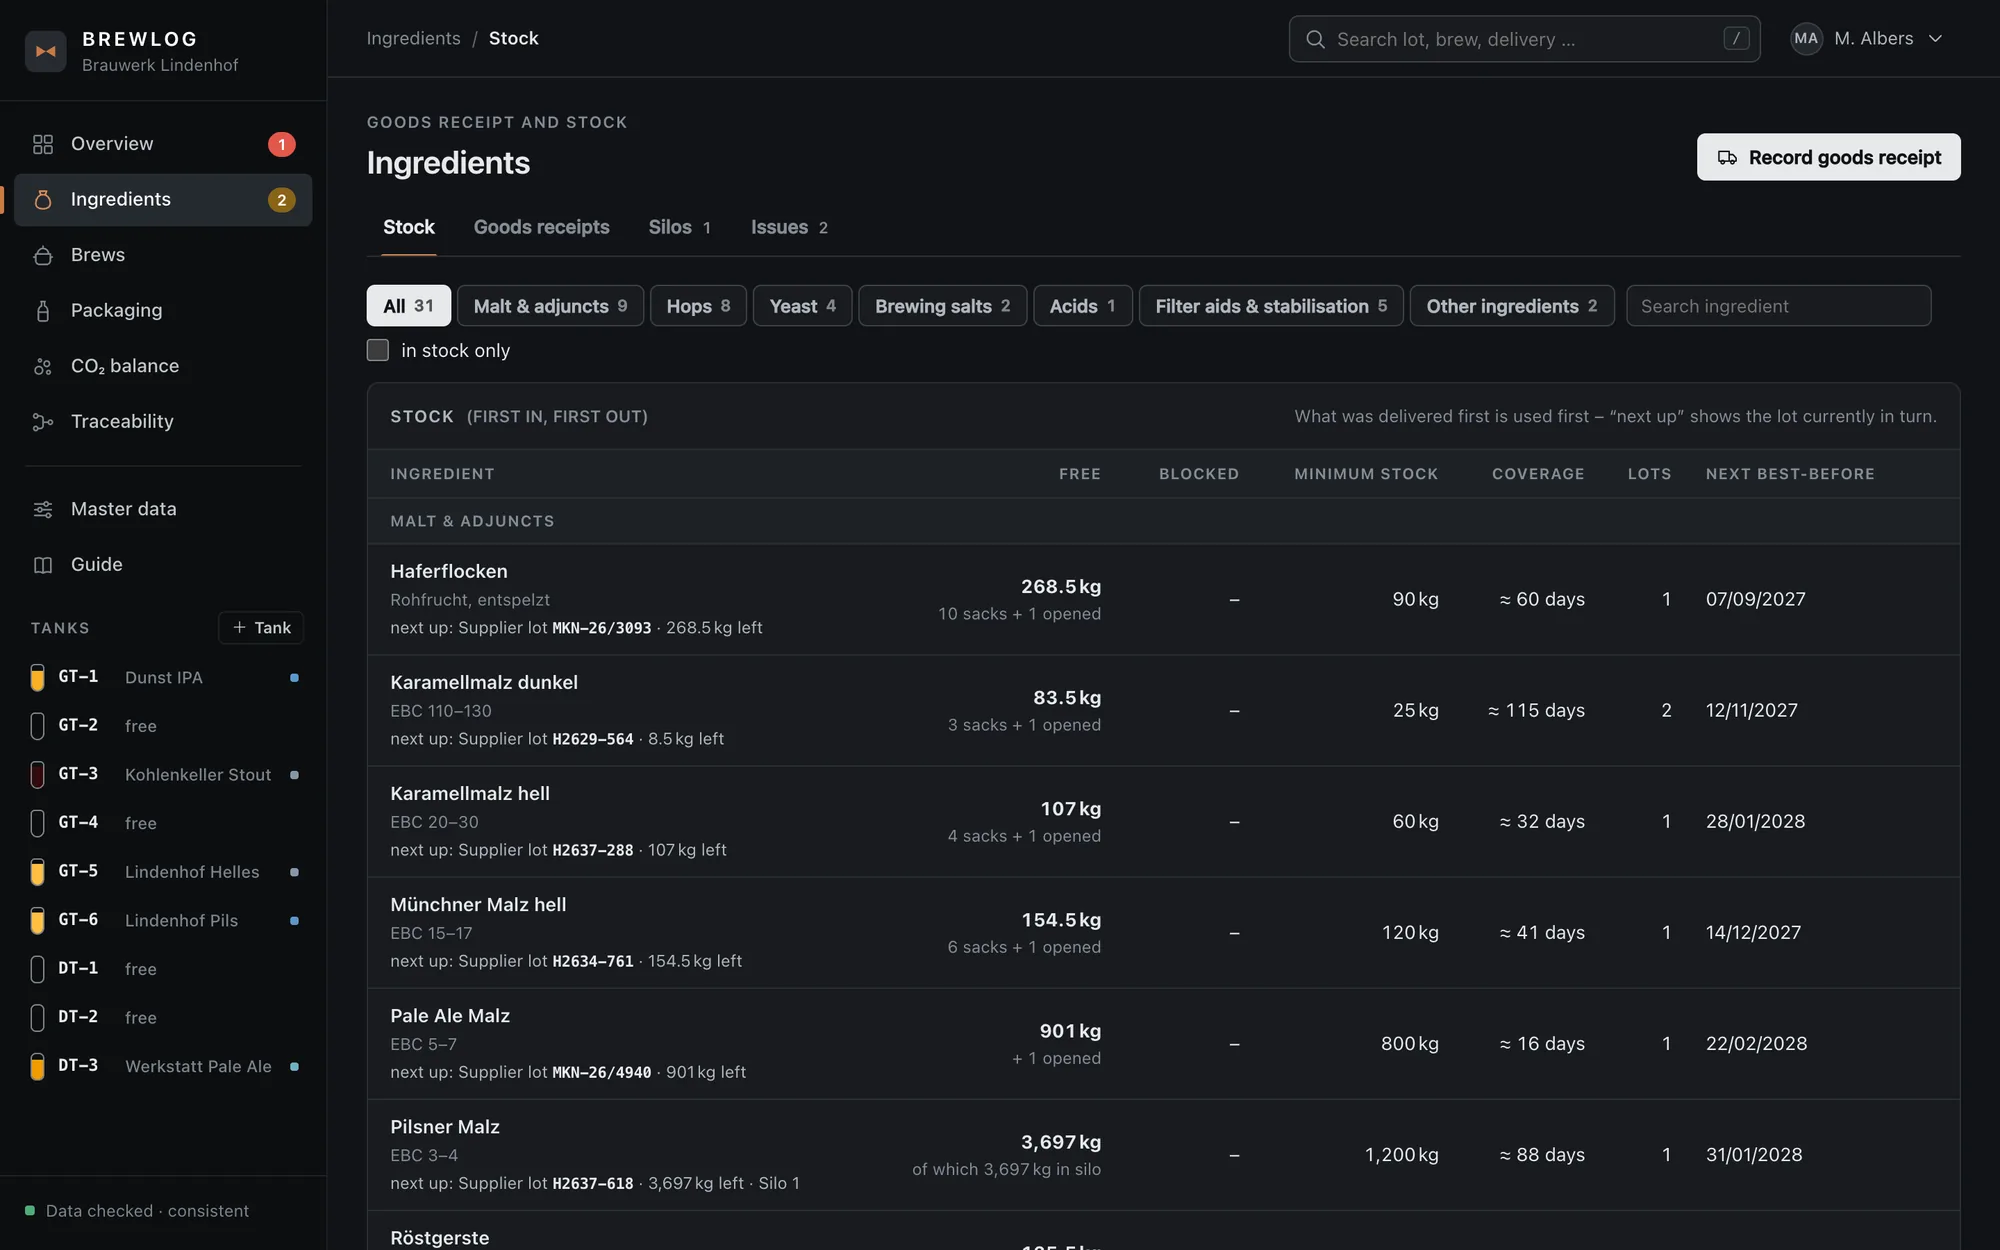Click the Master data sliders icon

tap(42, 509)
